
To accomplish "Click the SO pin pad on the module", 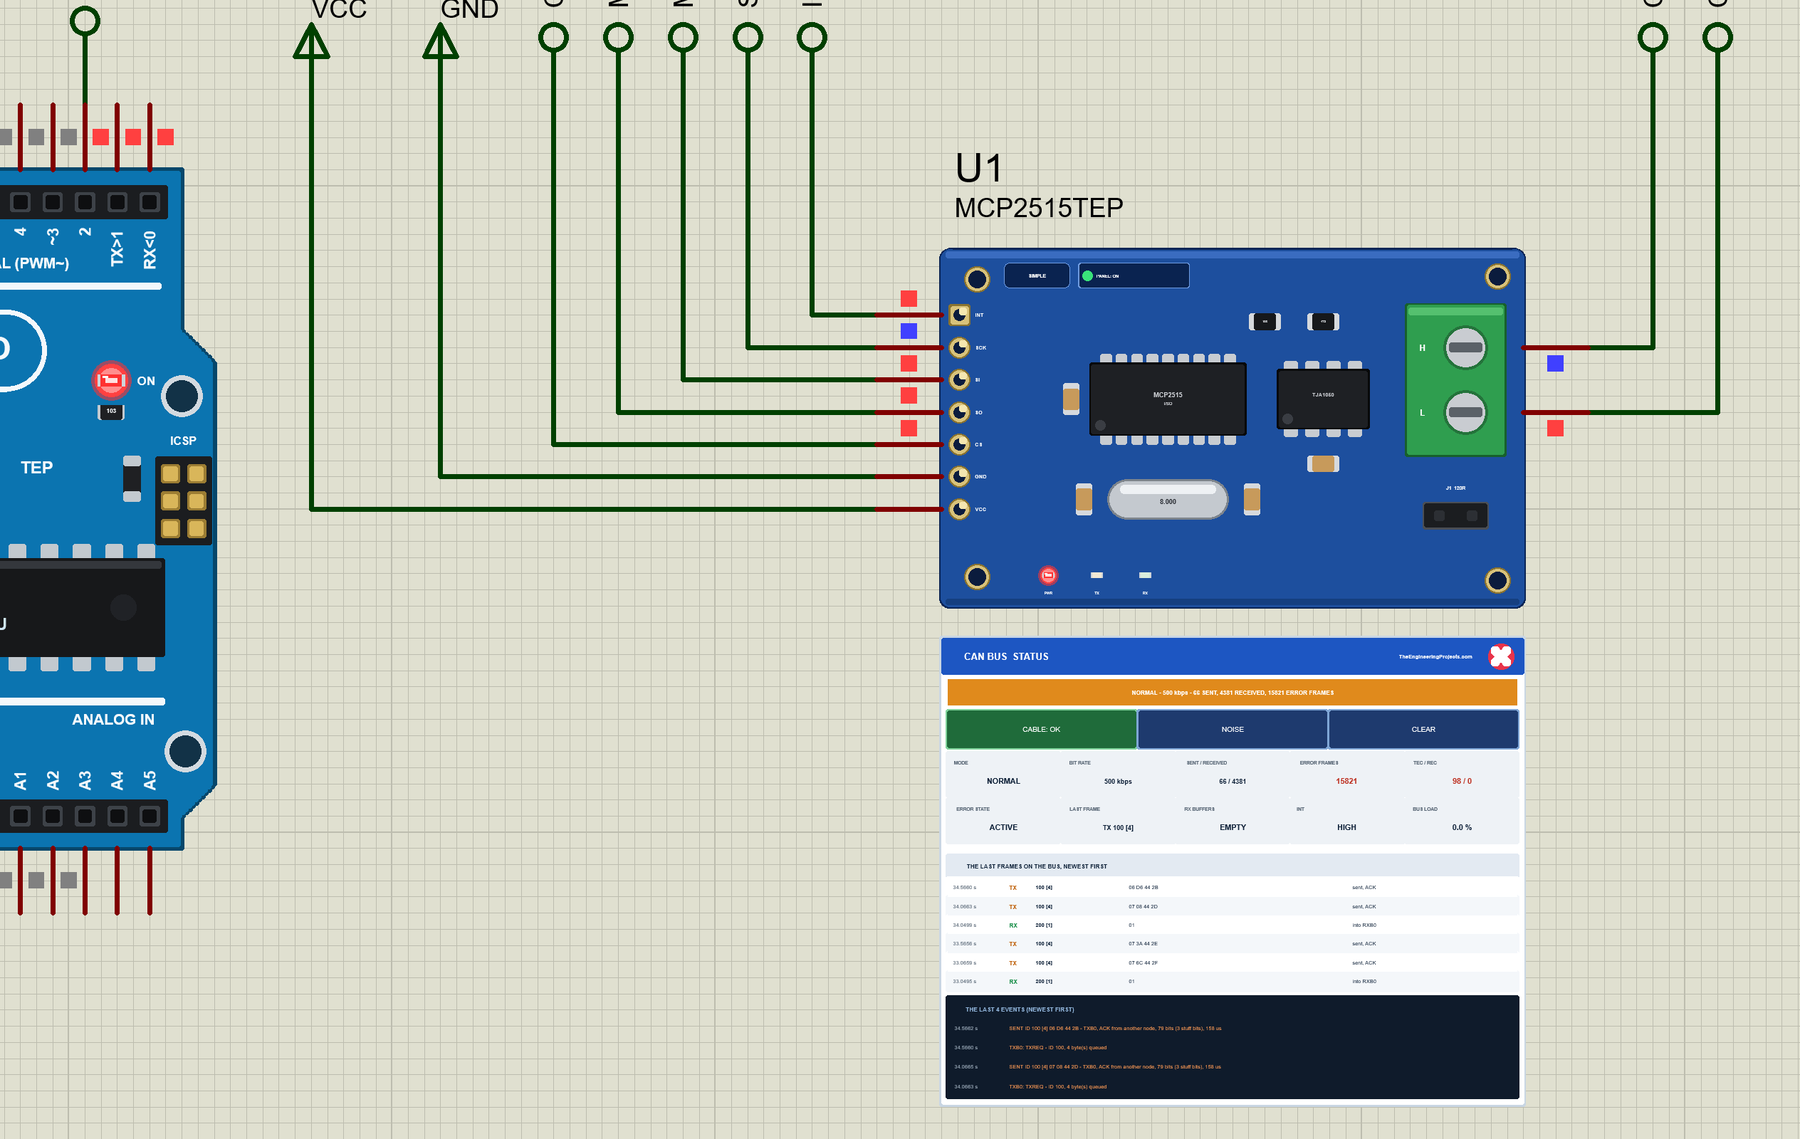I will click(959, 412).
